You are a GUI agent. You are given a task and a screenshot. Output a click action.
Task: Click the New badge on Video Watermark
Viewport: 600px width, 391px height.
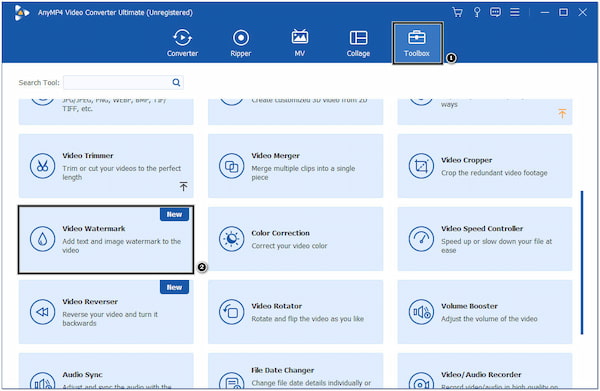174,215
